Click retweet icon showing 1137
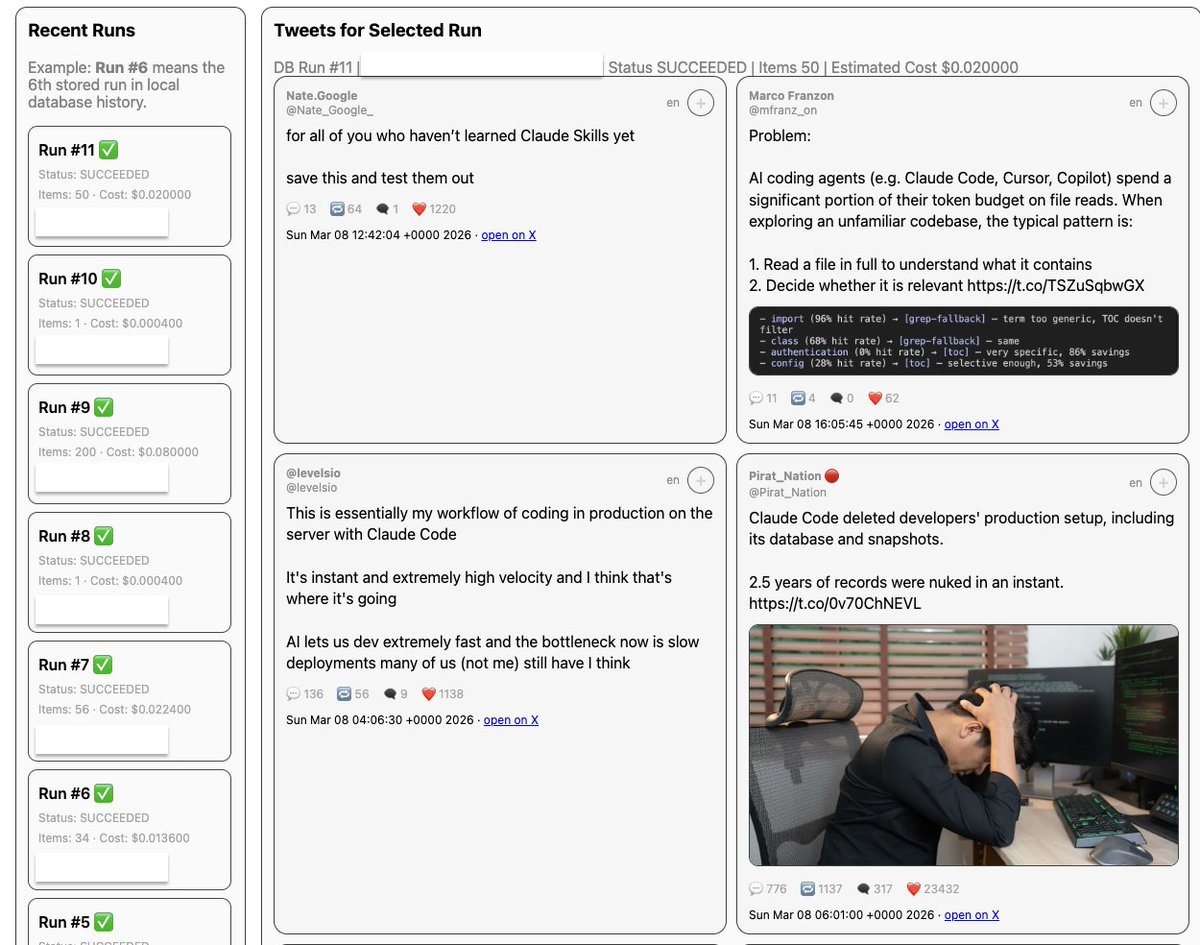Viewport: 1200px width, 945px height. point(807,889)
